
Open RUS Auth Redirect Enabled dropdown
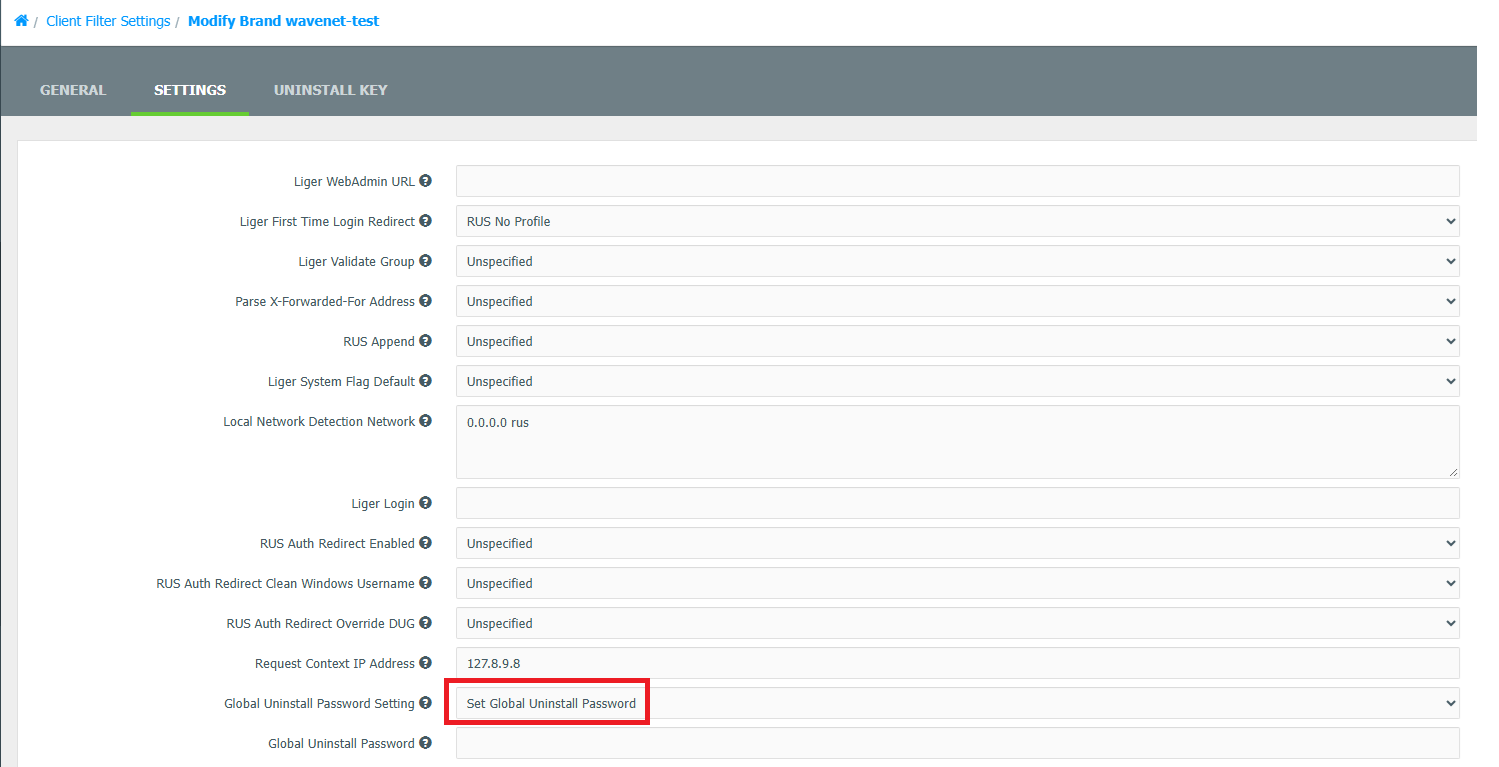[x=957, y=543]
